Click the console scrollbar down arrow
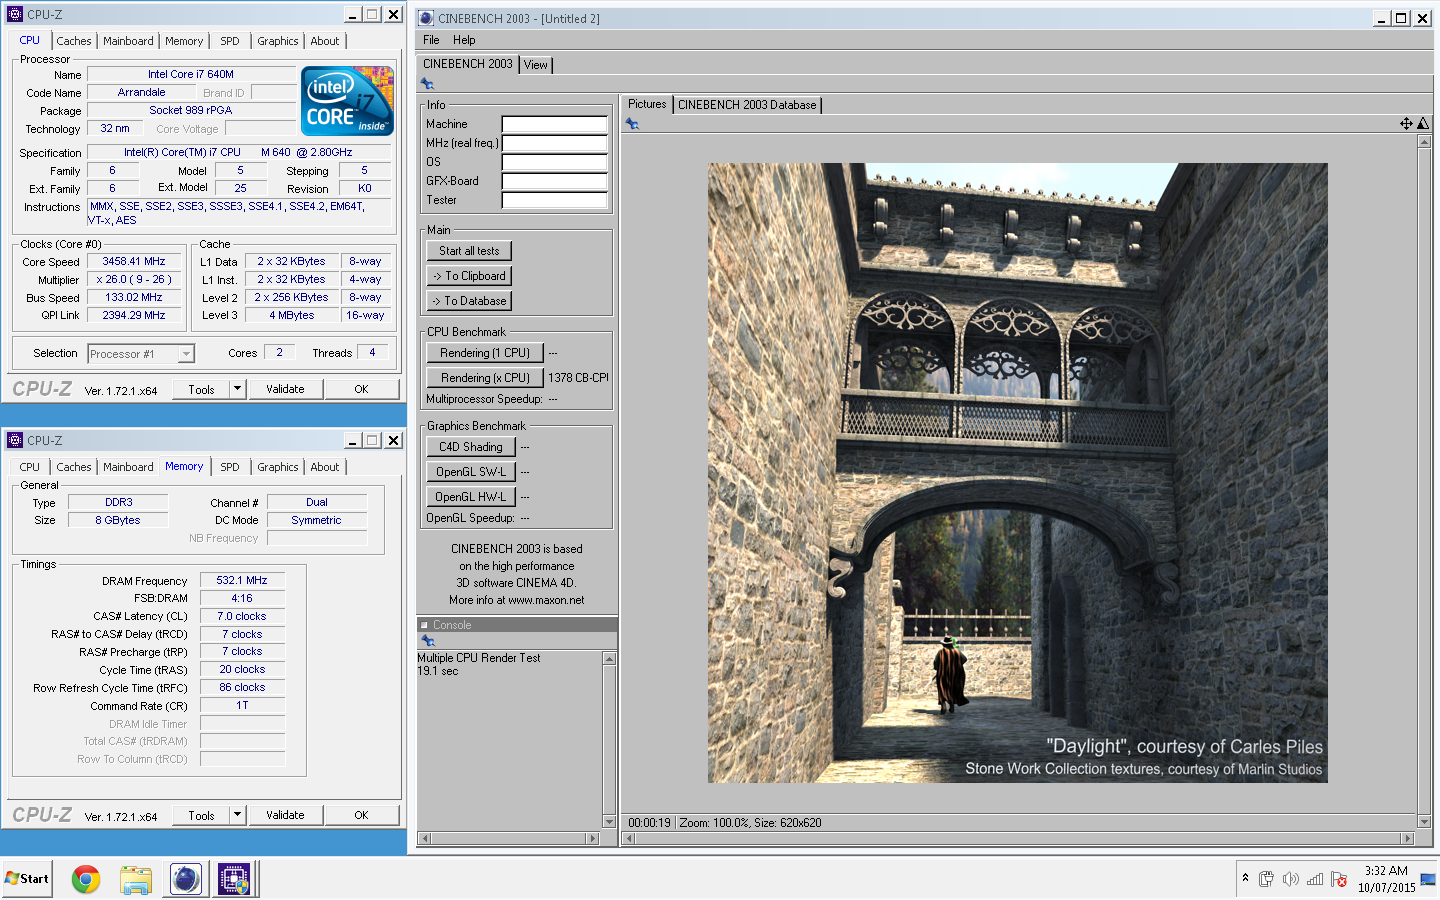 coord(609,822)
